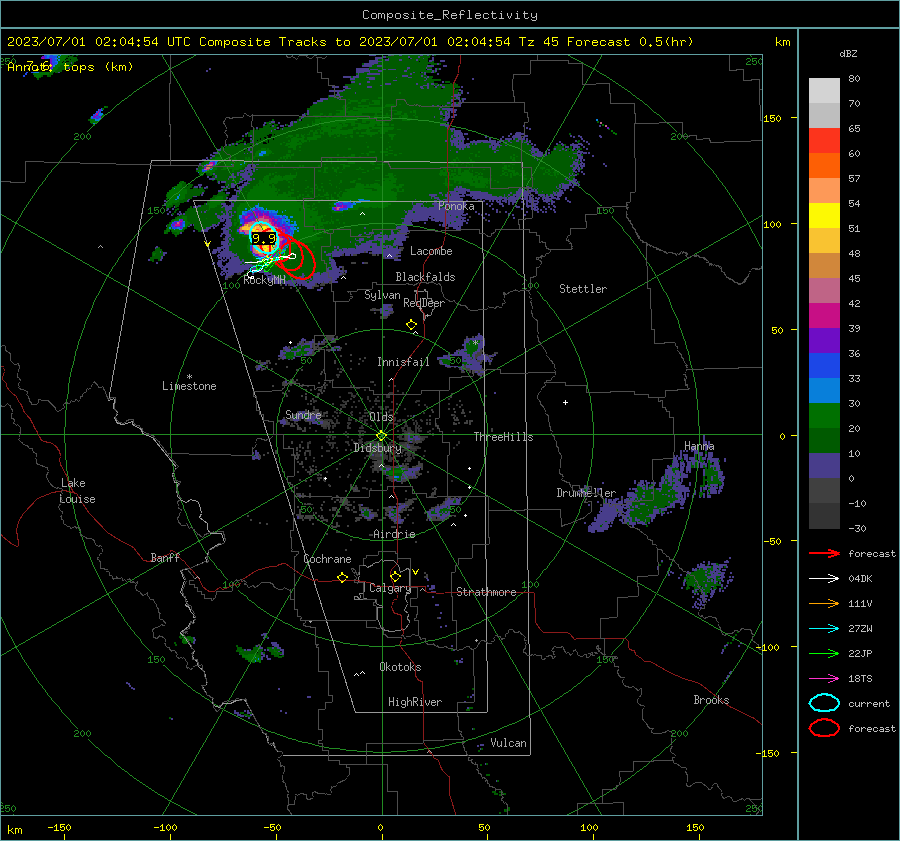Click the 9.9 storm top annotation
Screen dimensions: 900x841
pos(263,238)
